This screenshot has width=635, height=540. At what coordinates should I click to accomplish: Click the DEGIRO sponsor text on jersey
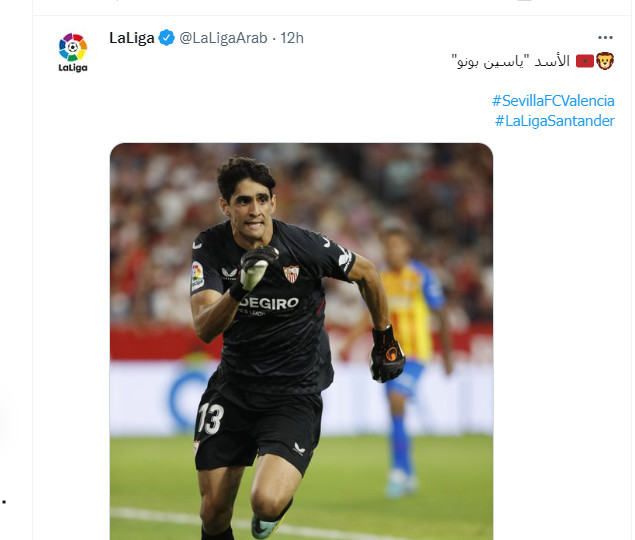[269, 303]
